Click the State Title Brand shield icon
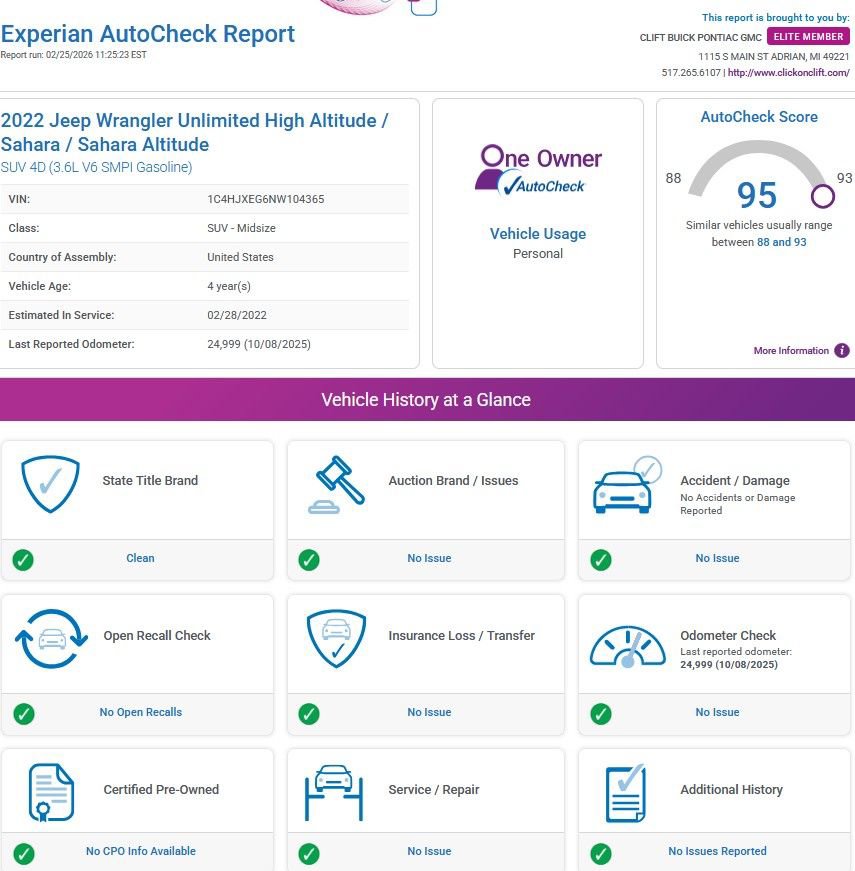855x871 pixels. tap(50, 484)
